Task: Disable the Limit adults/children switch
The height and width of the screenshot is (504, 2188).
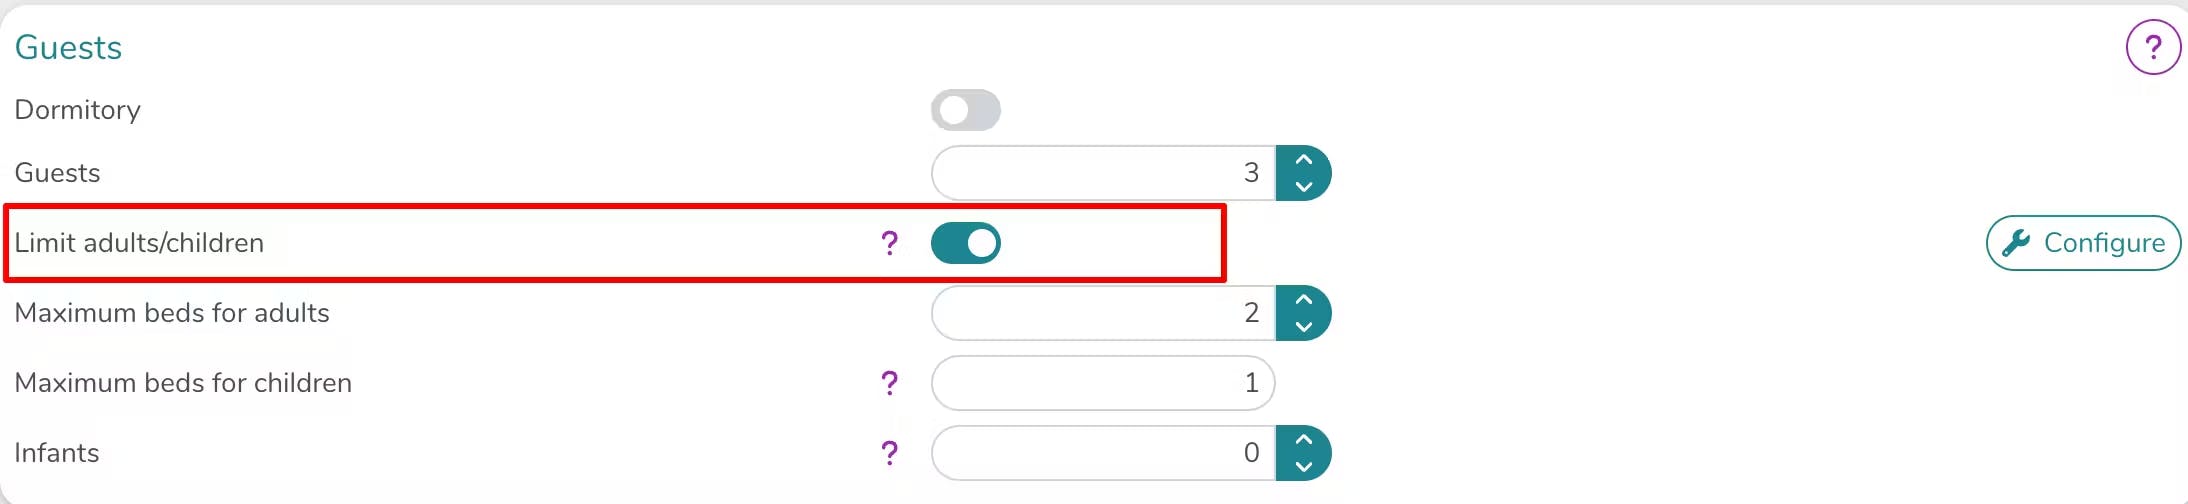Action: tap(965, 243)
